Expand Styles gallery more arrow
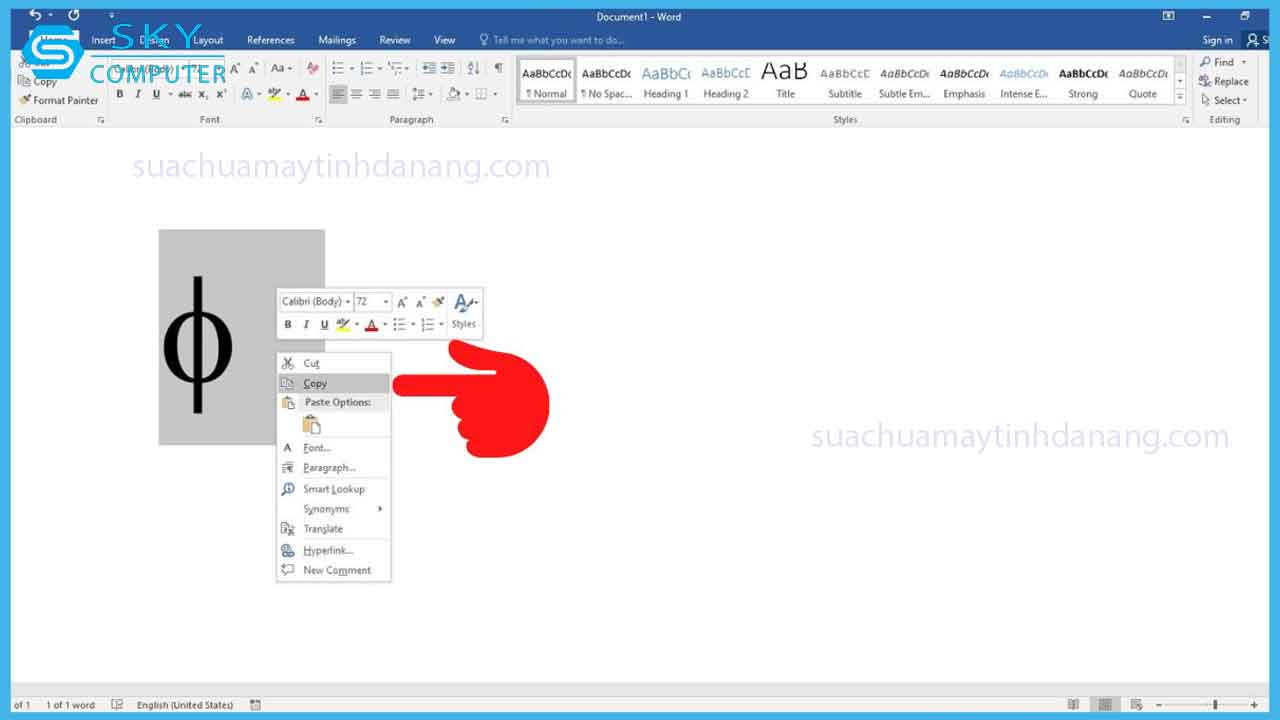Image resolution: width=1280 pixels, height=720 pixels. click(x=1180, y=96)
